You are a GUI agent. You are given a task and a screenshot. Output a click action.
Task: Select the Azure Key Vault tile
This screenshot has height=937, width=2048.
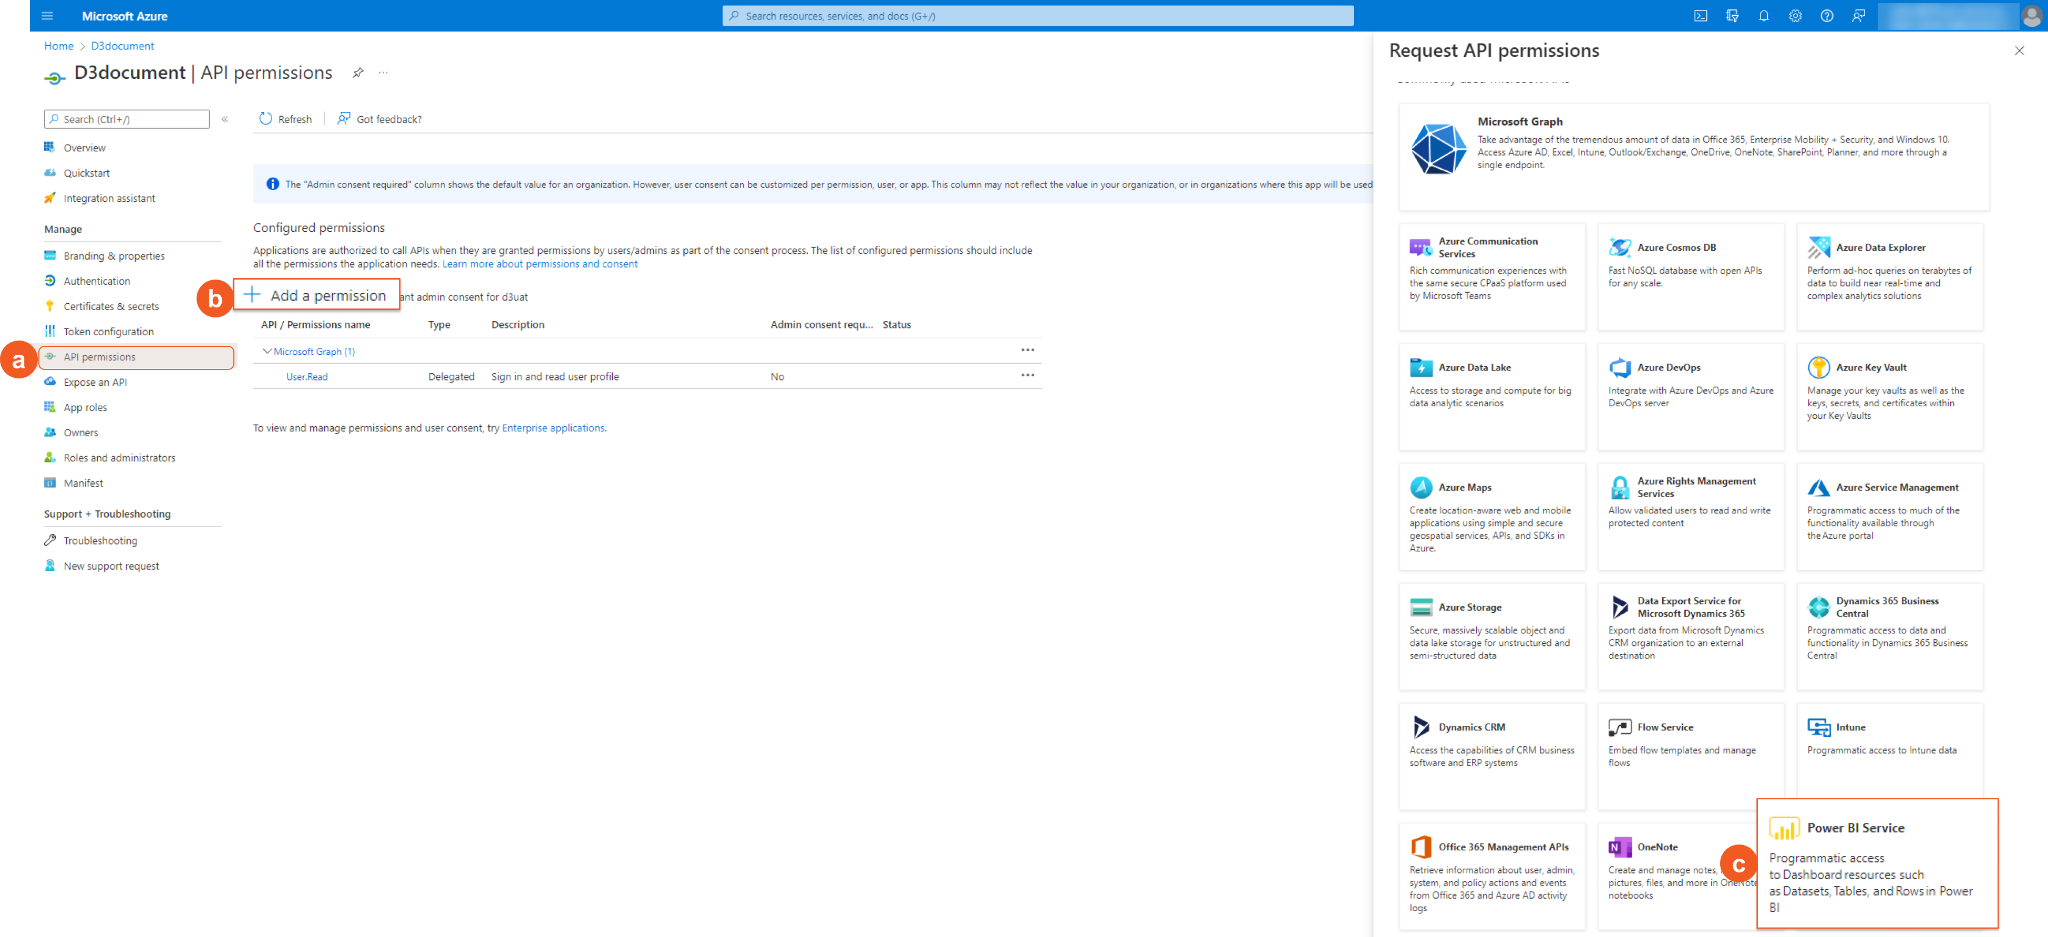tap(1889, 396)
